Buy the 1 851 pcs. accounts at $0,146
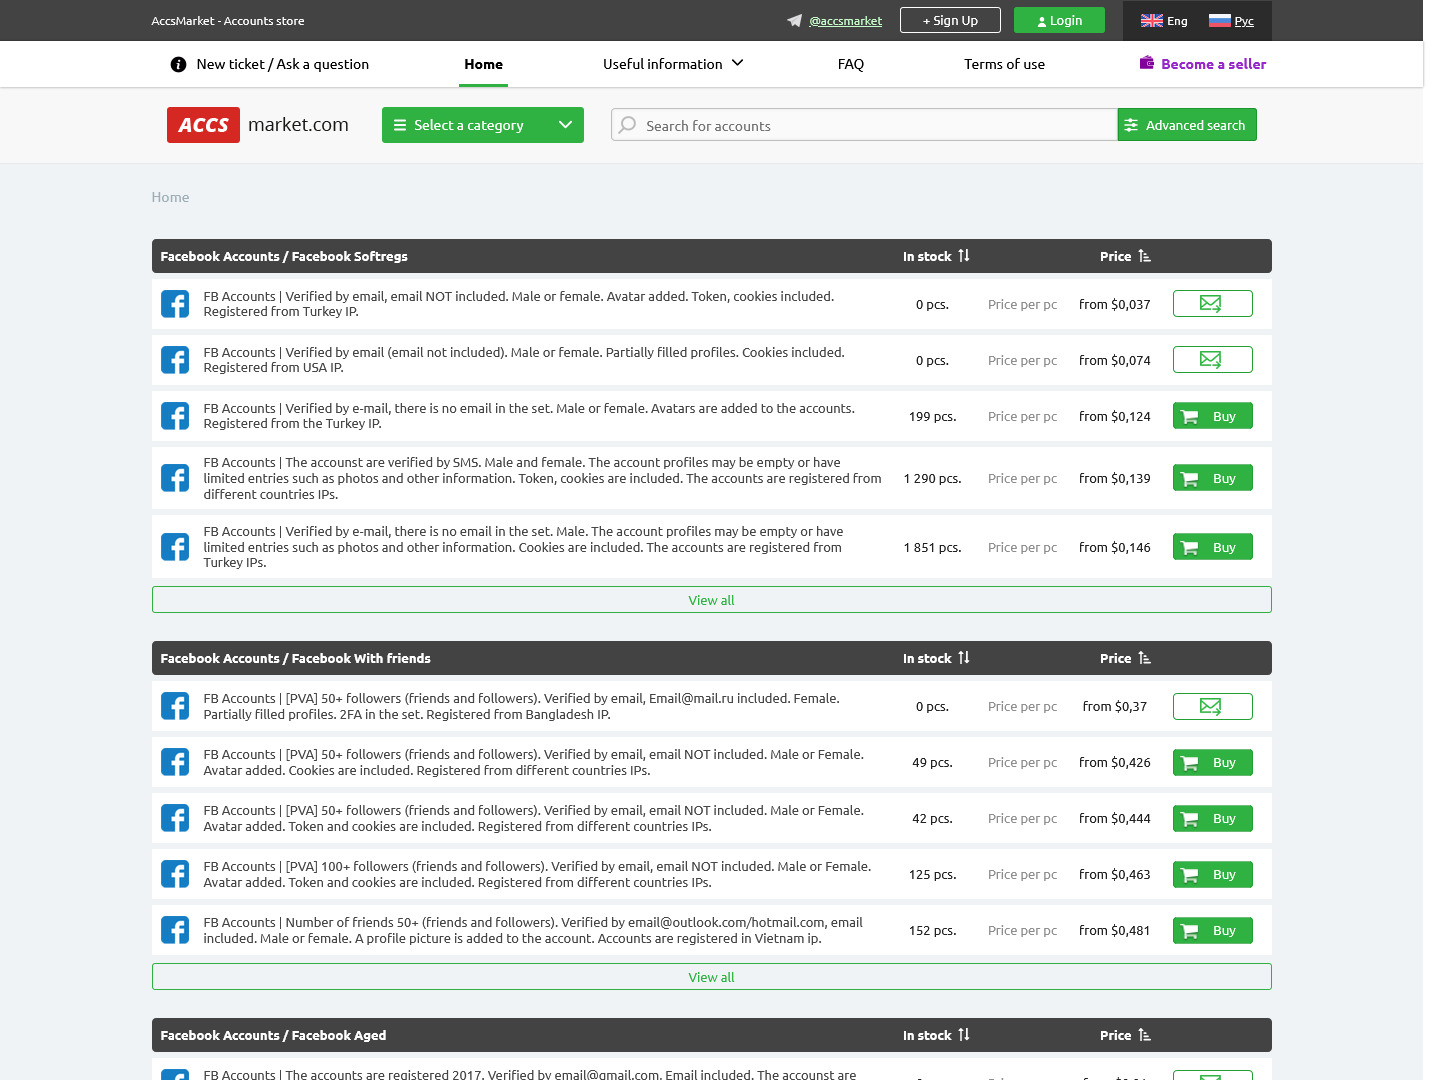Screen dimensions: 1440x1080 click(1212, 547)
